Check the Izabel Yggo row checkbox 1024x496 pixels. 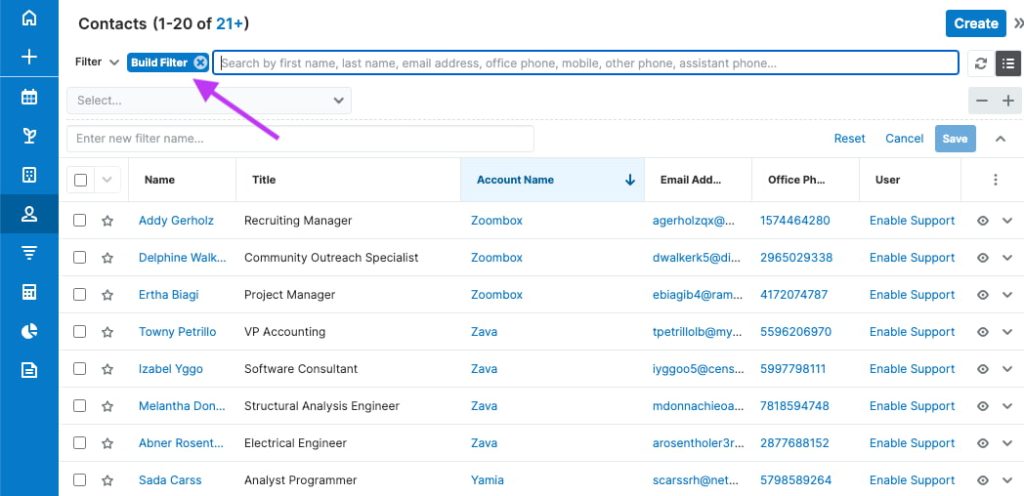(80, 369)
